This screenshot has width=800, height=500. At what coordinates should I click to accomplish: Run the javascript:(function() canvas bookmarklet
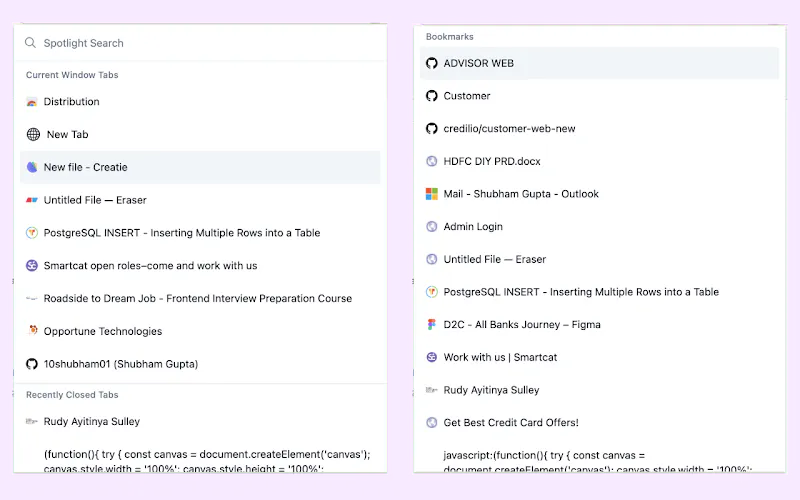599,461
